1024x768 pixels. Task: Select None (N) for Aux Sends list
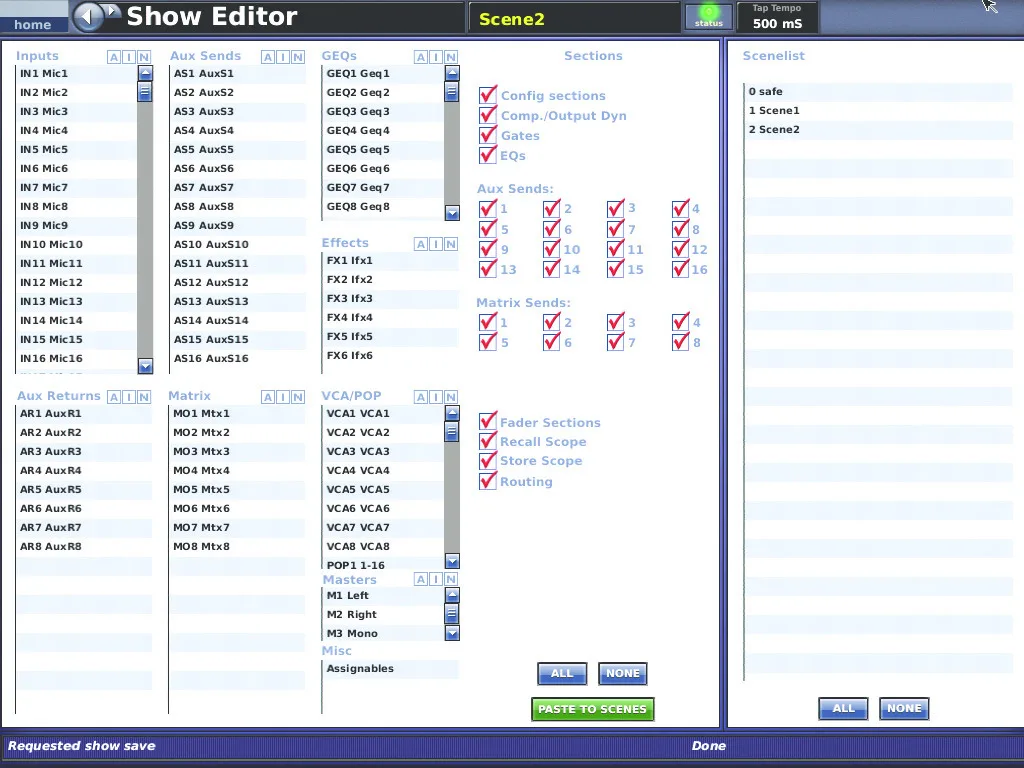[298, 57]
